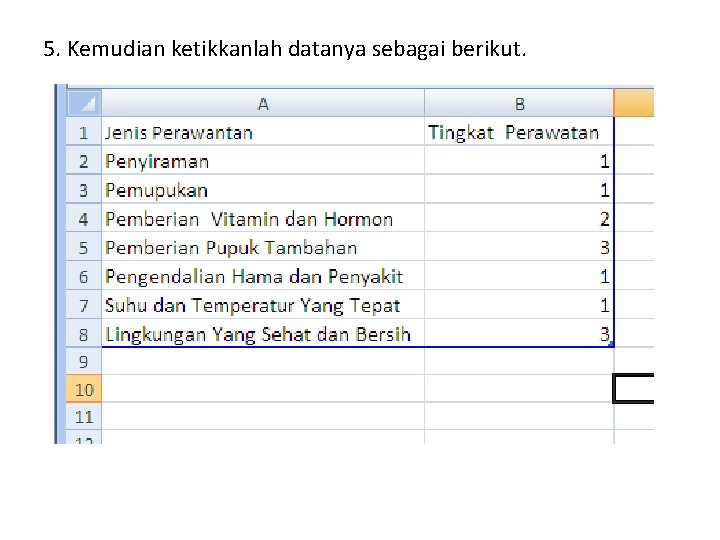
Task: Select row 11 header
Action: (84, 416)
